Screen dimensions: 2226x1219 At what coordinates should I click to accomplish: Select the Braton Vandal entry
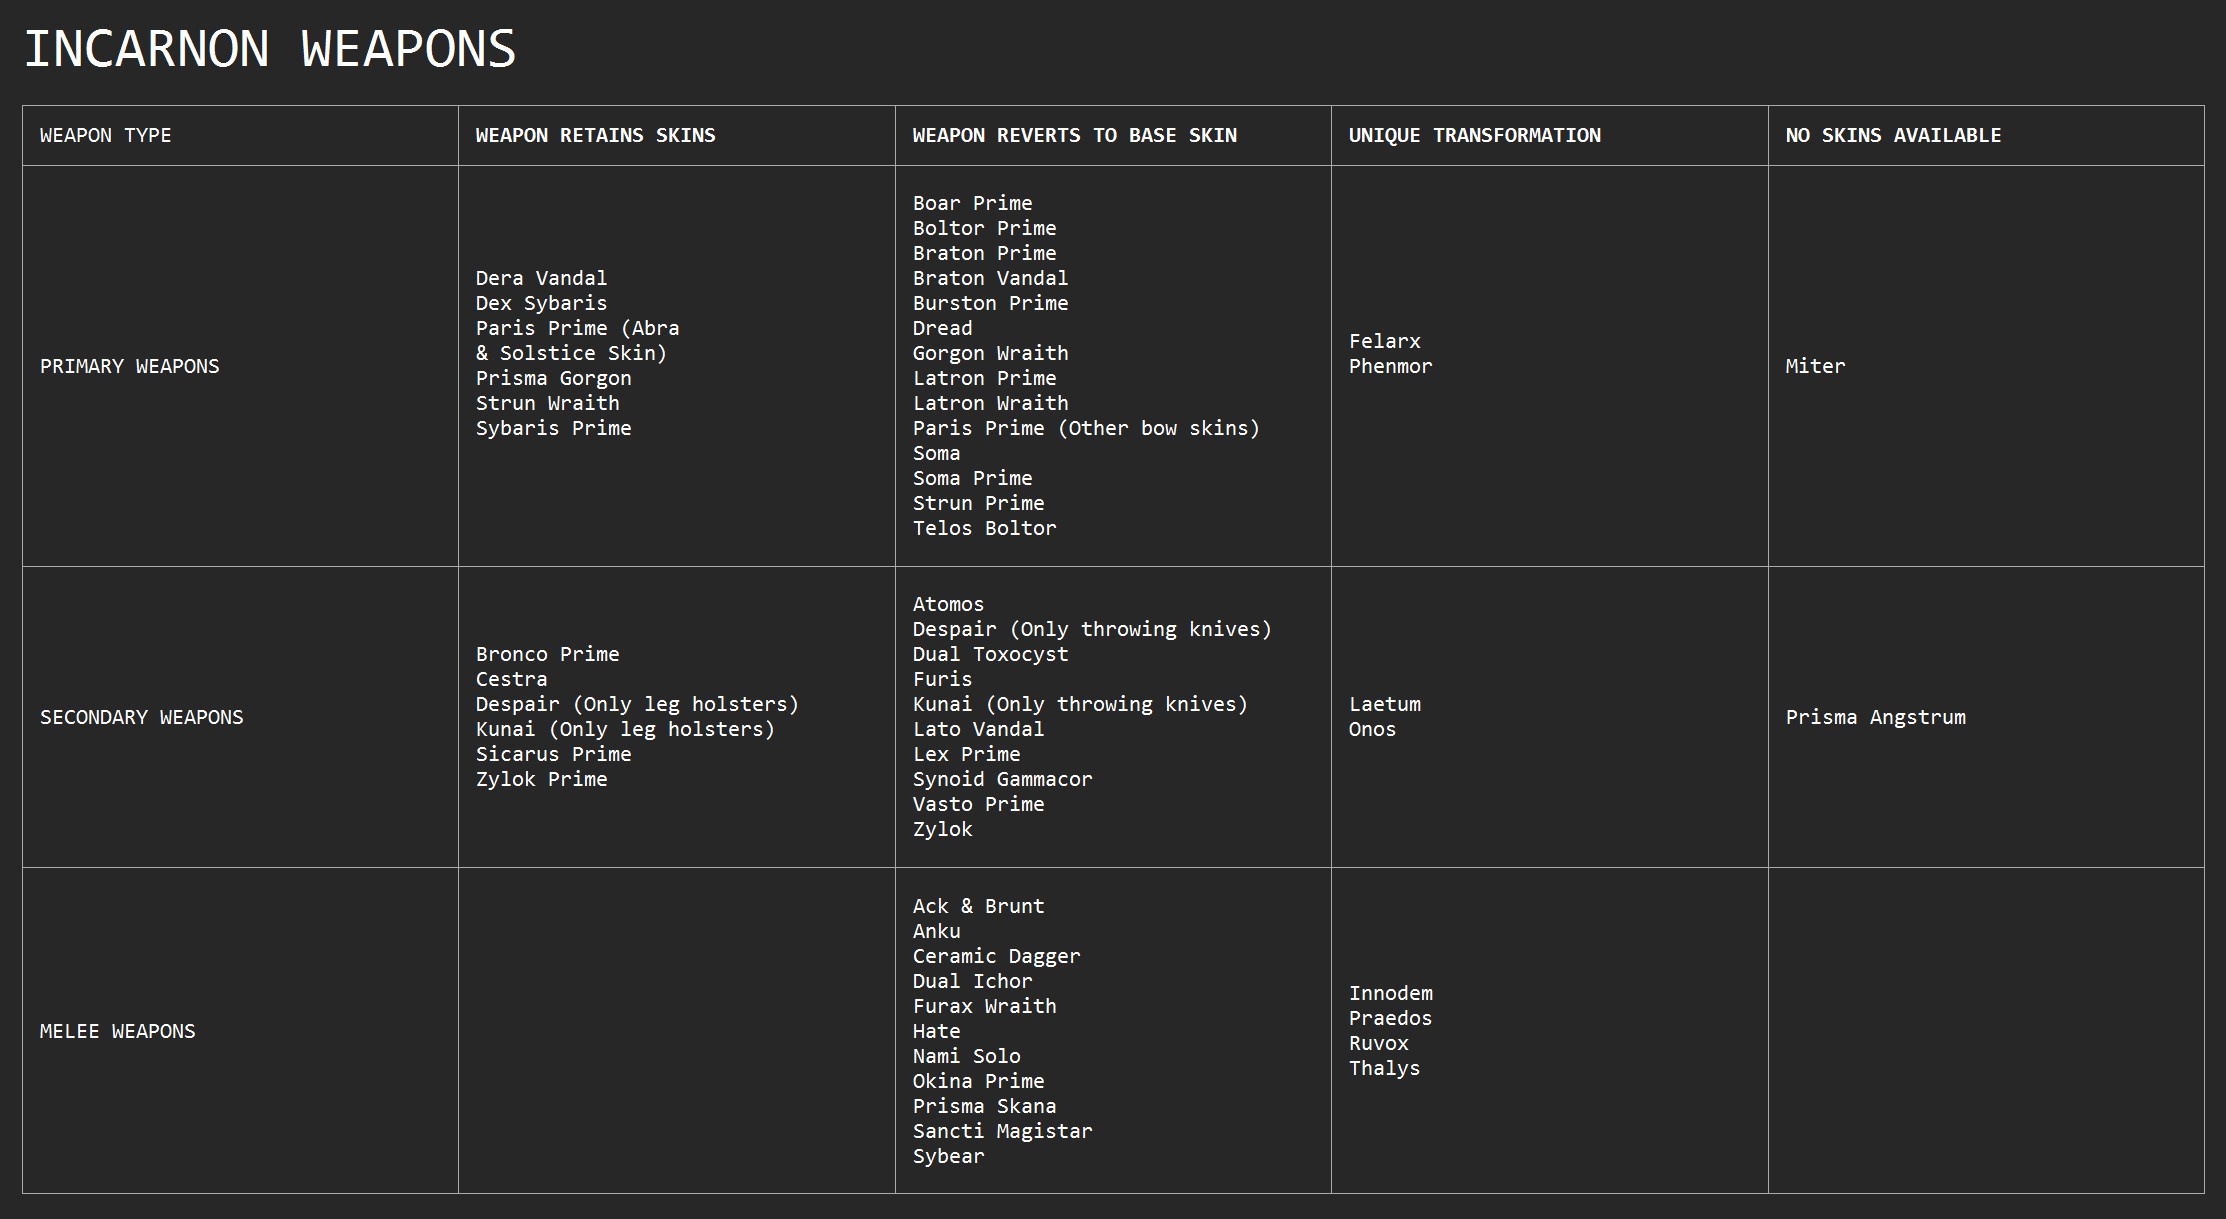(990, 278)
